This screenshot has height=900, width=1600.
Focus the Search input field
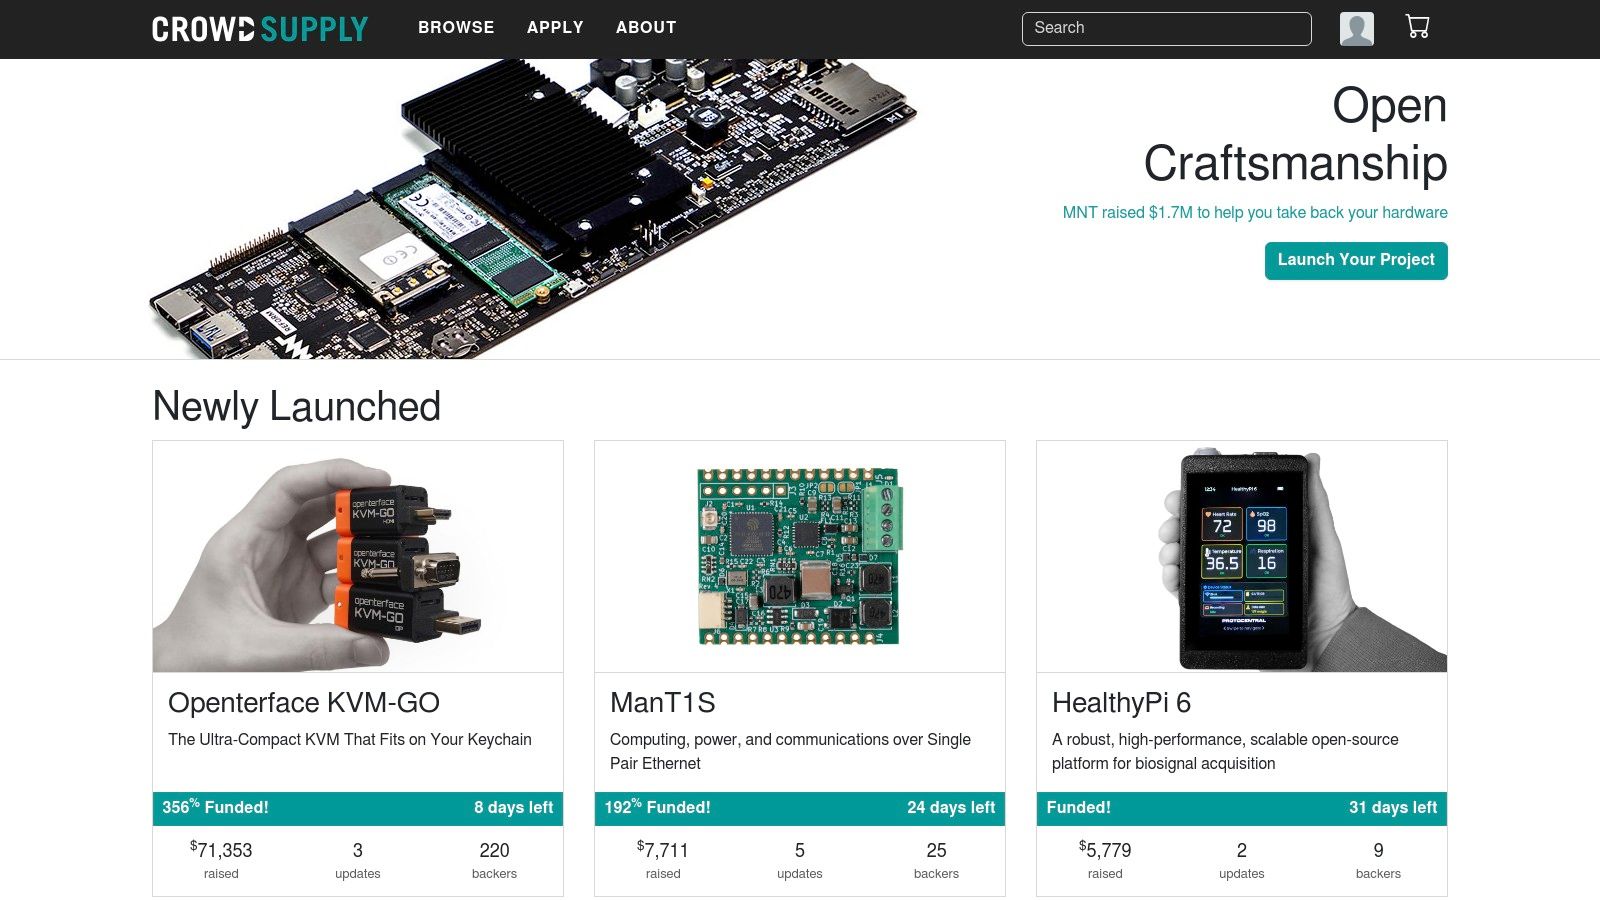[x=1166, y=29]
